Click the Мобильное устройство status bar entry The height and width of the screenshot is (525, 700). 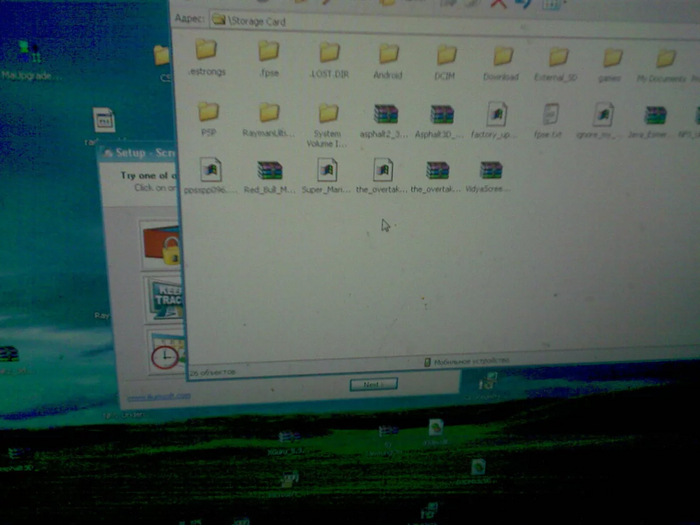467,361
